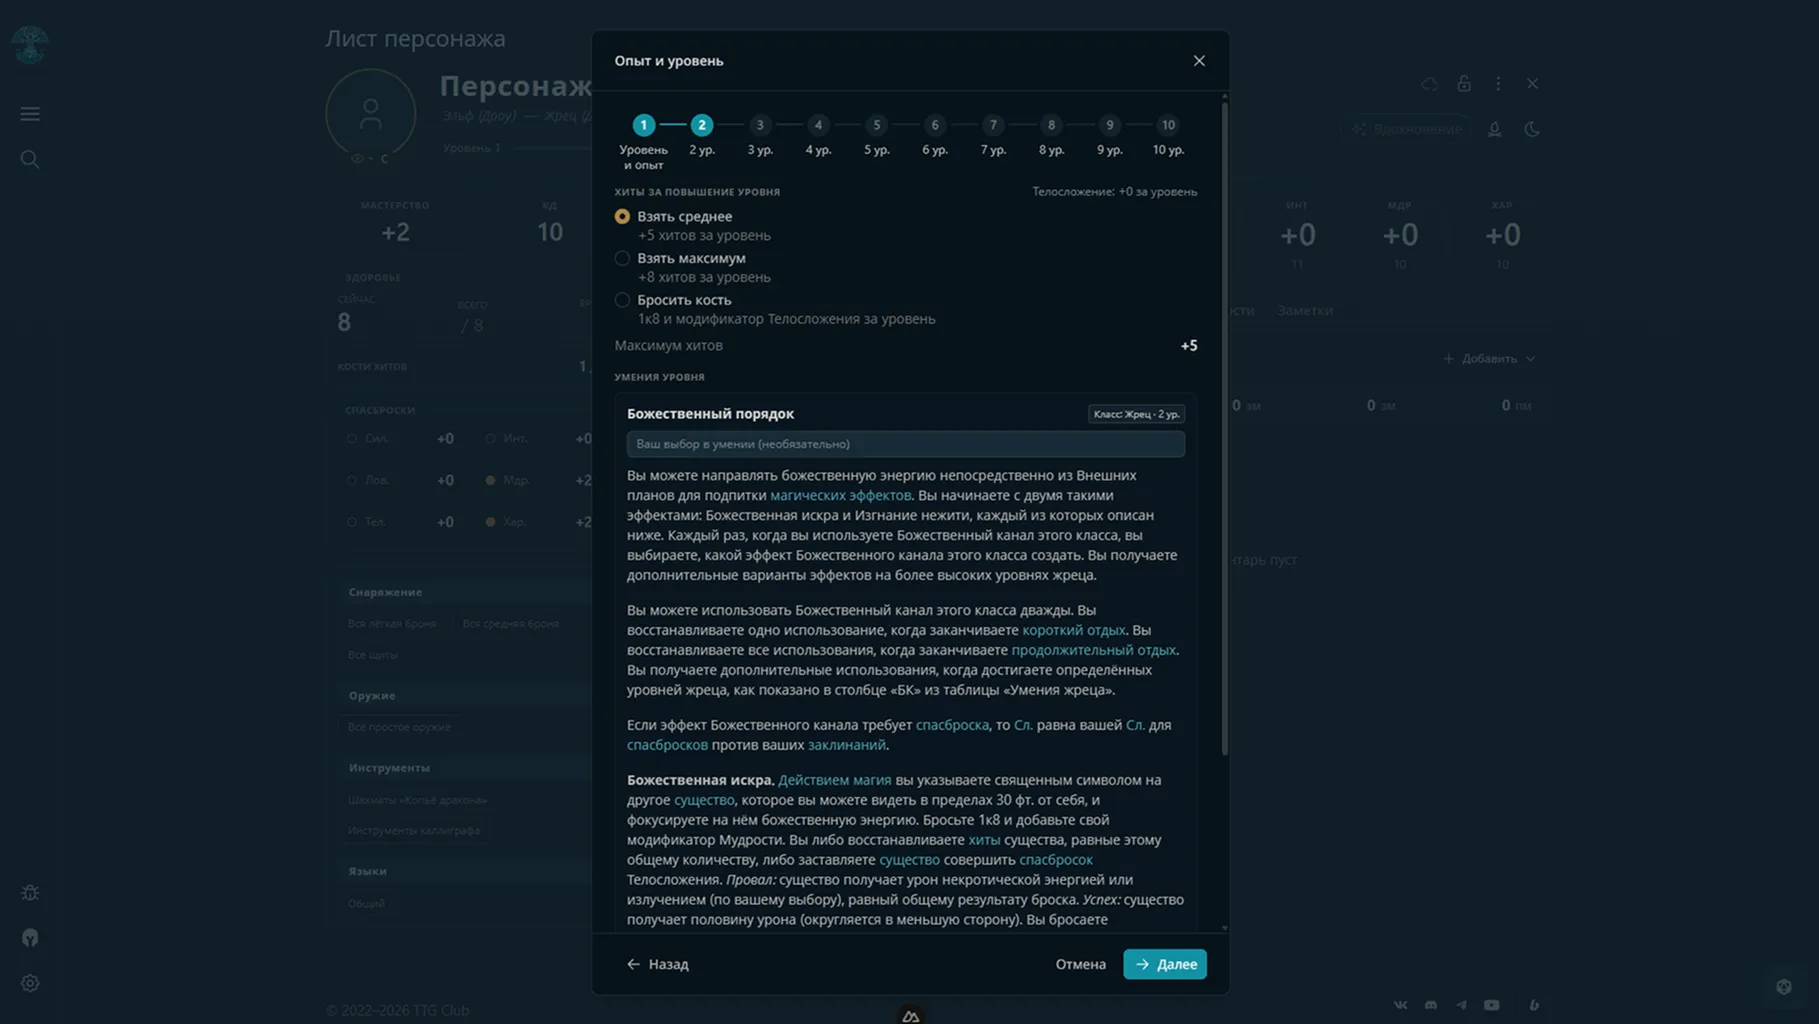Viewport: 1819px width, 1024px height.
Task: Click the campfire short rest icon
Action: (x=1495, y=129)
